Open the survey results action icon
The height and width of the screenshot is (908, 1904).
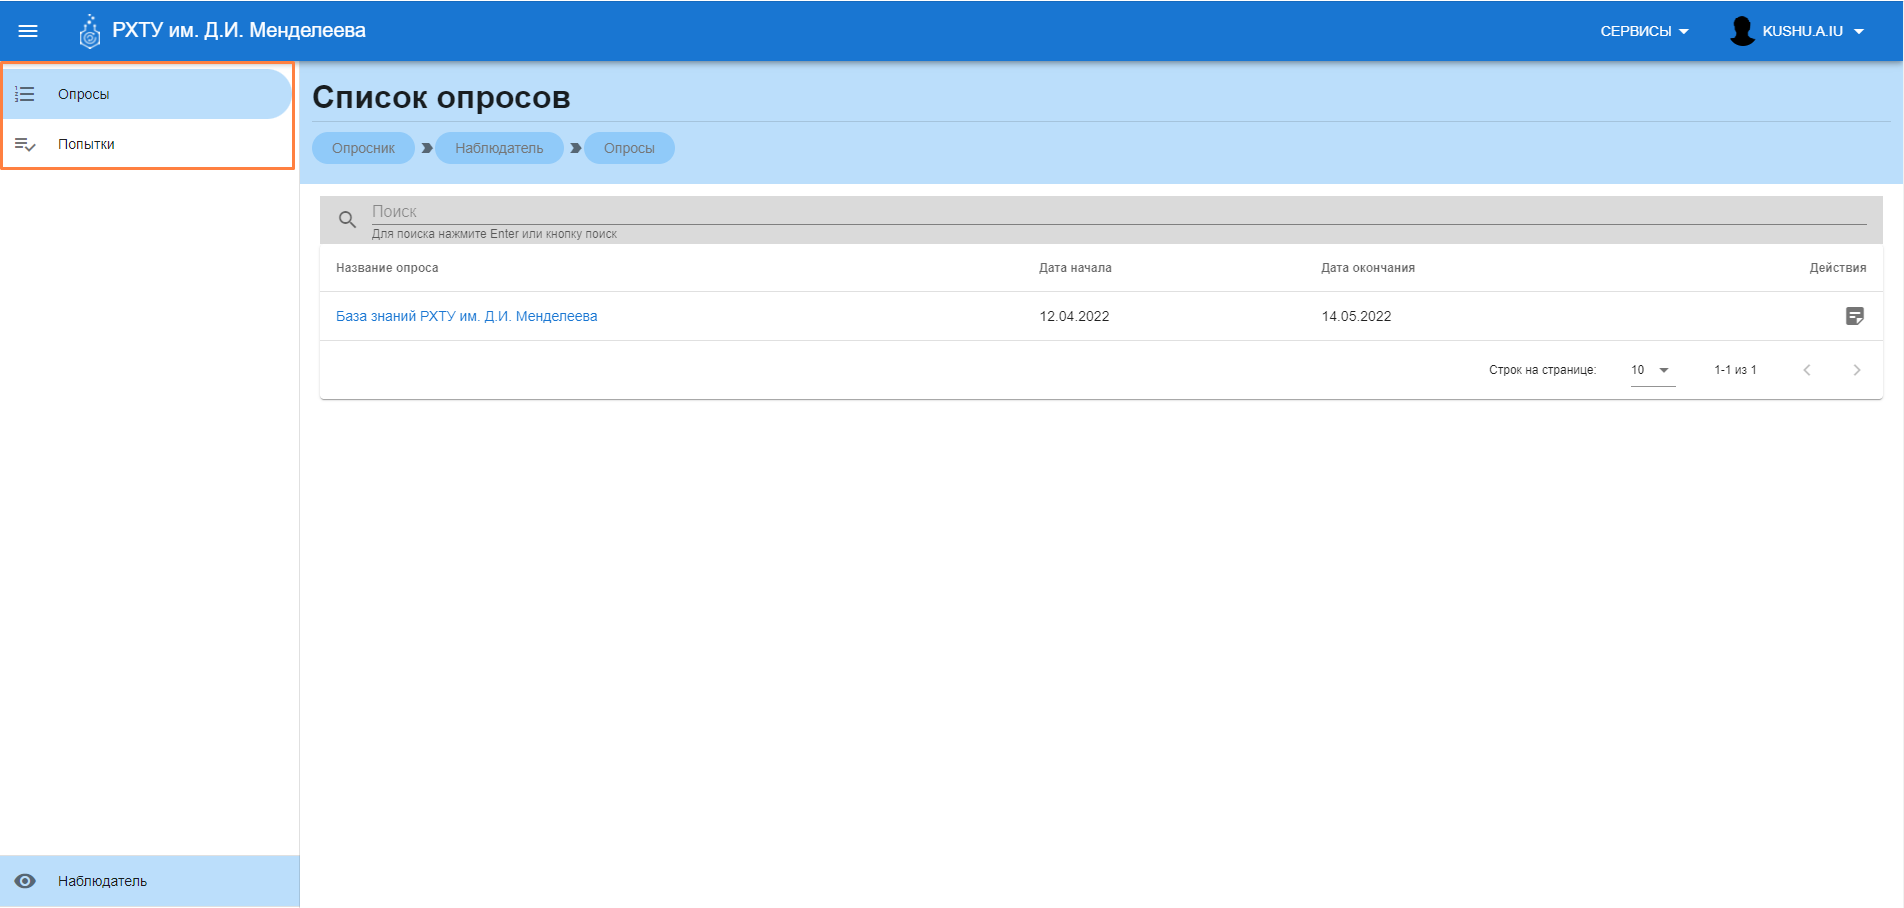(x=1854, y=316)
